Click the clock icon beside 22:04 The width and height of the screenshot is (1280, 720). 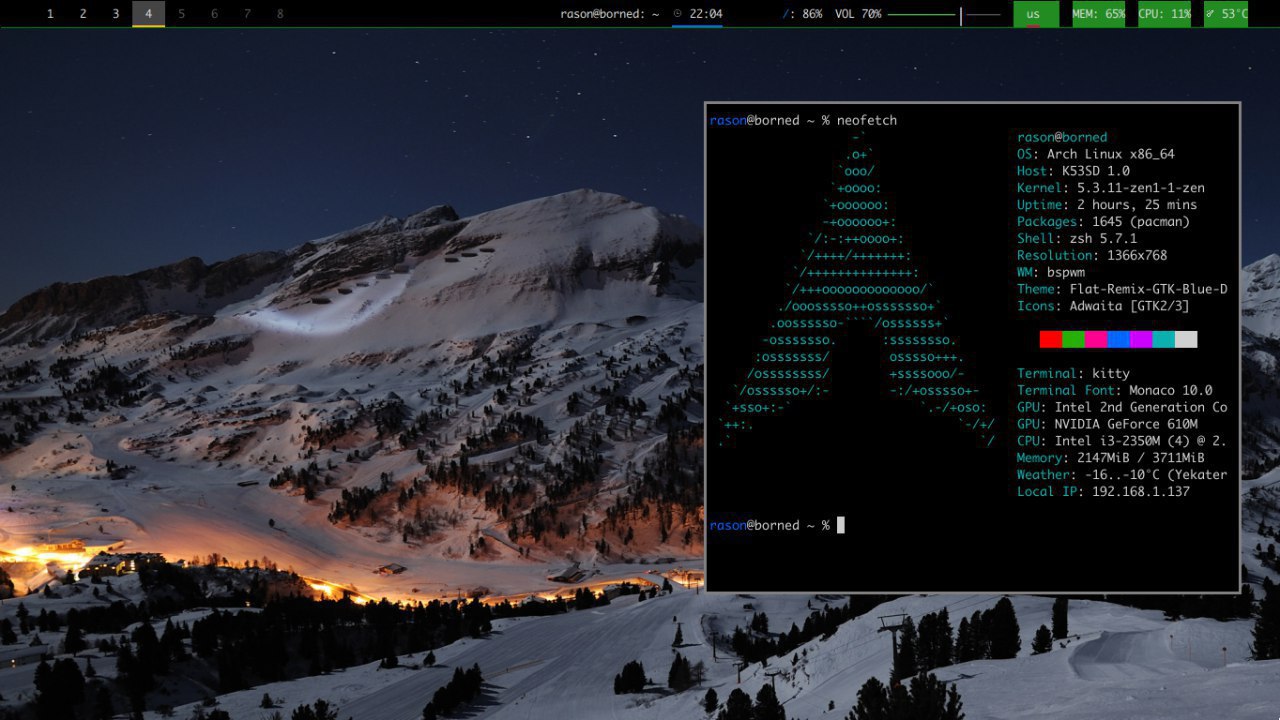coord(678,14)
